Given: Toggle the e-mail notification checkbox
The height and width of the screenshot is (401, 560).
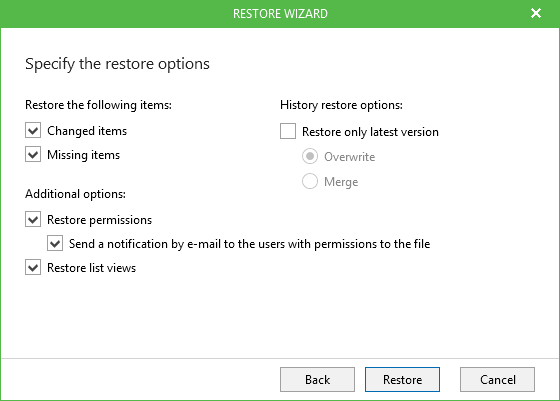Looking at the screenshot, I should pos(55,244).
